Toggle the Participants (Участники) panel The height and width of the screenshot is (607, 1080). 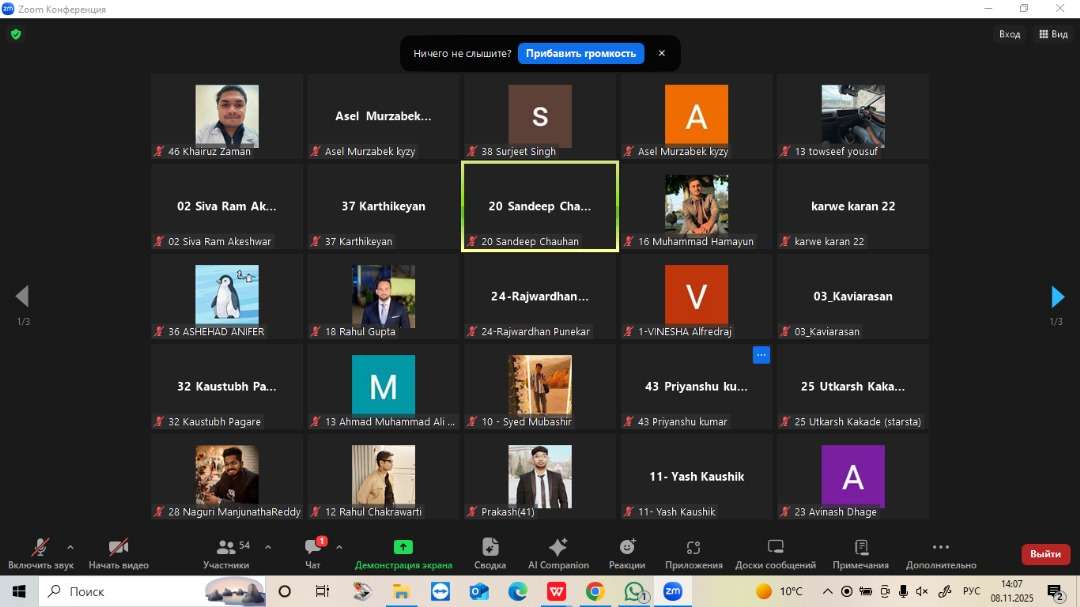tap(227, 553)
